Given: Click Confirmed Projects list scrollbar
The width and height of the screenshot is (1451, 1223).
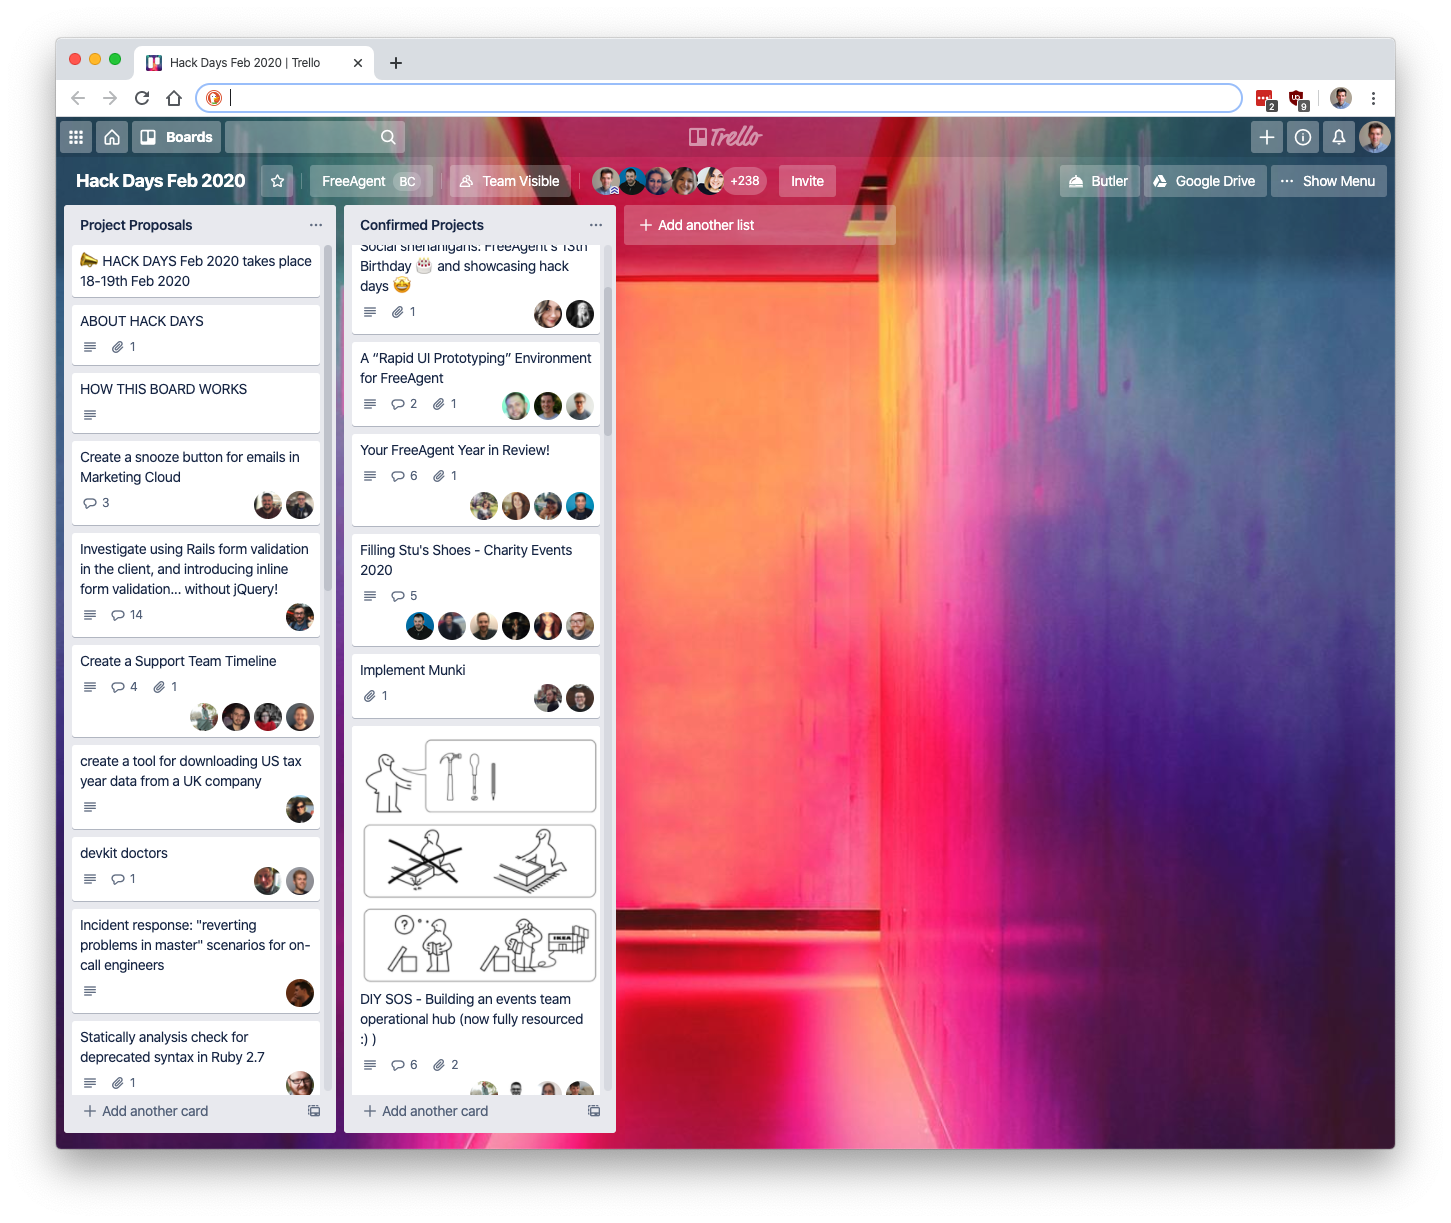Looking at the screenshot, I should coord(608,360).
